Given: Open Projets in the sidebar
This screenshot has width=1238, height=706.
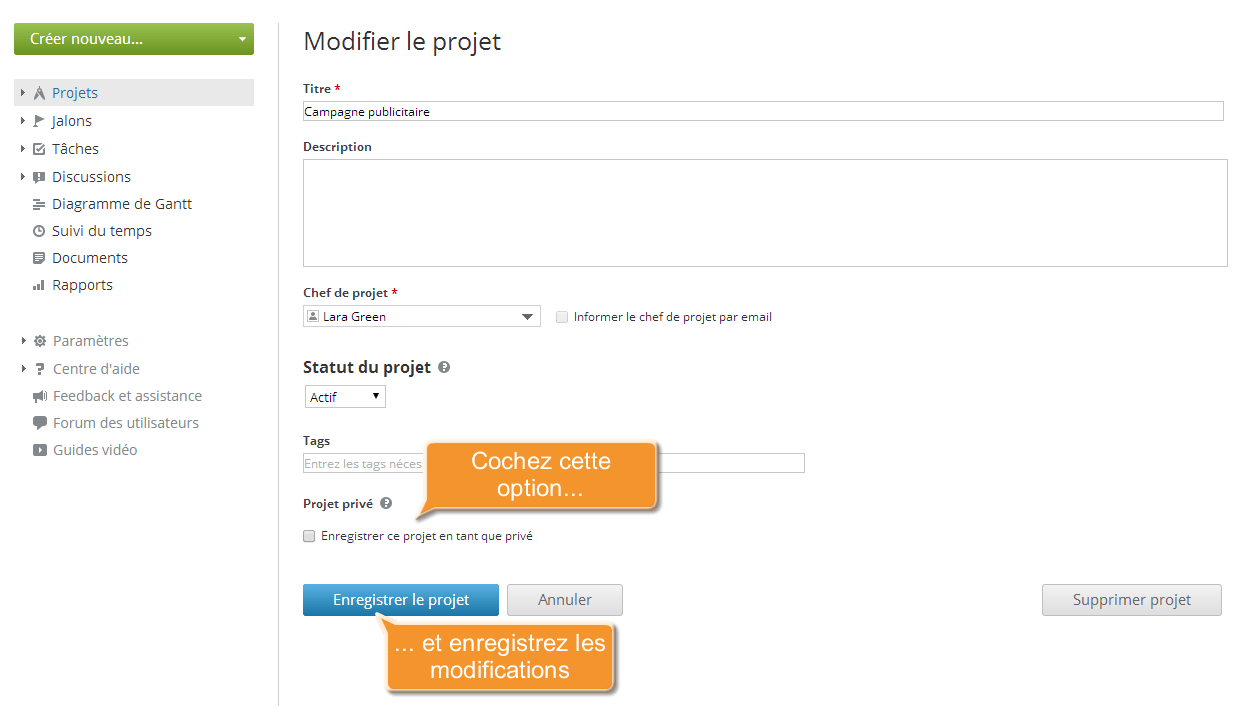Looking at the screenshot, I should (75, 93).
